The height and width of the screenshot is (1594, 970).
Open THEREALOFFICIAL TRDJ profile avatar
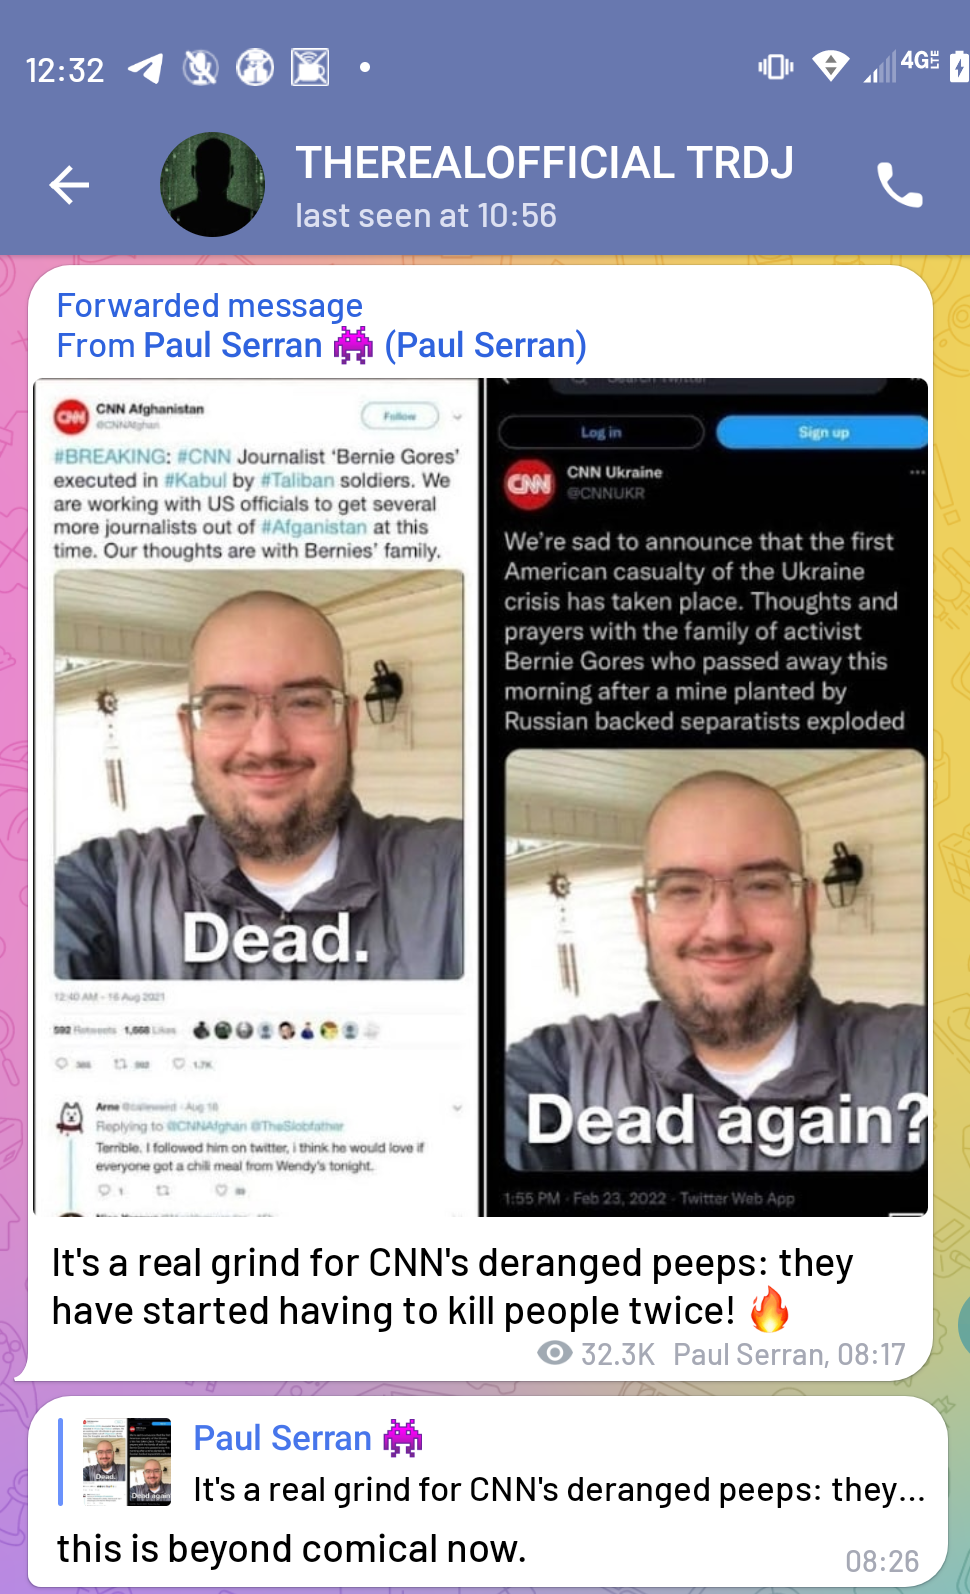tap(213, 185)
